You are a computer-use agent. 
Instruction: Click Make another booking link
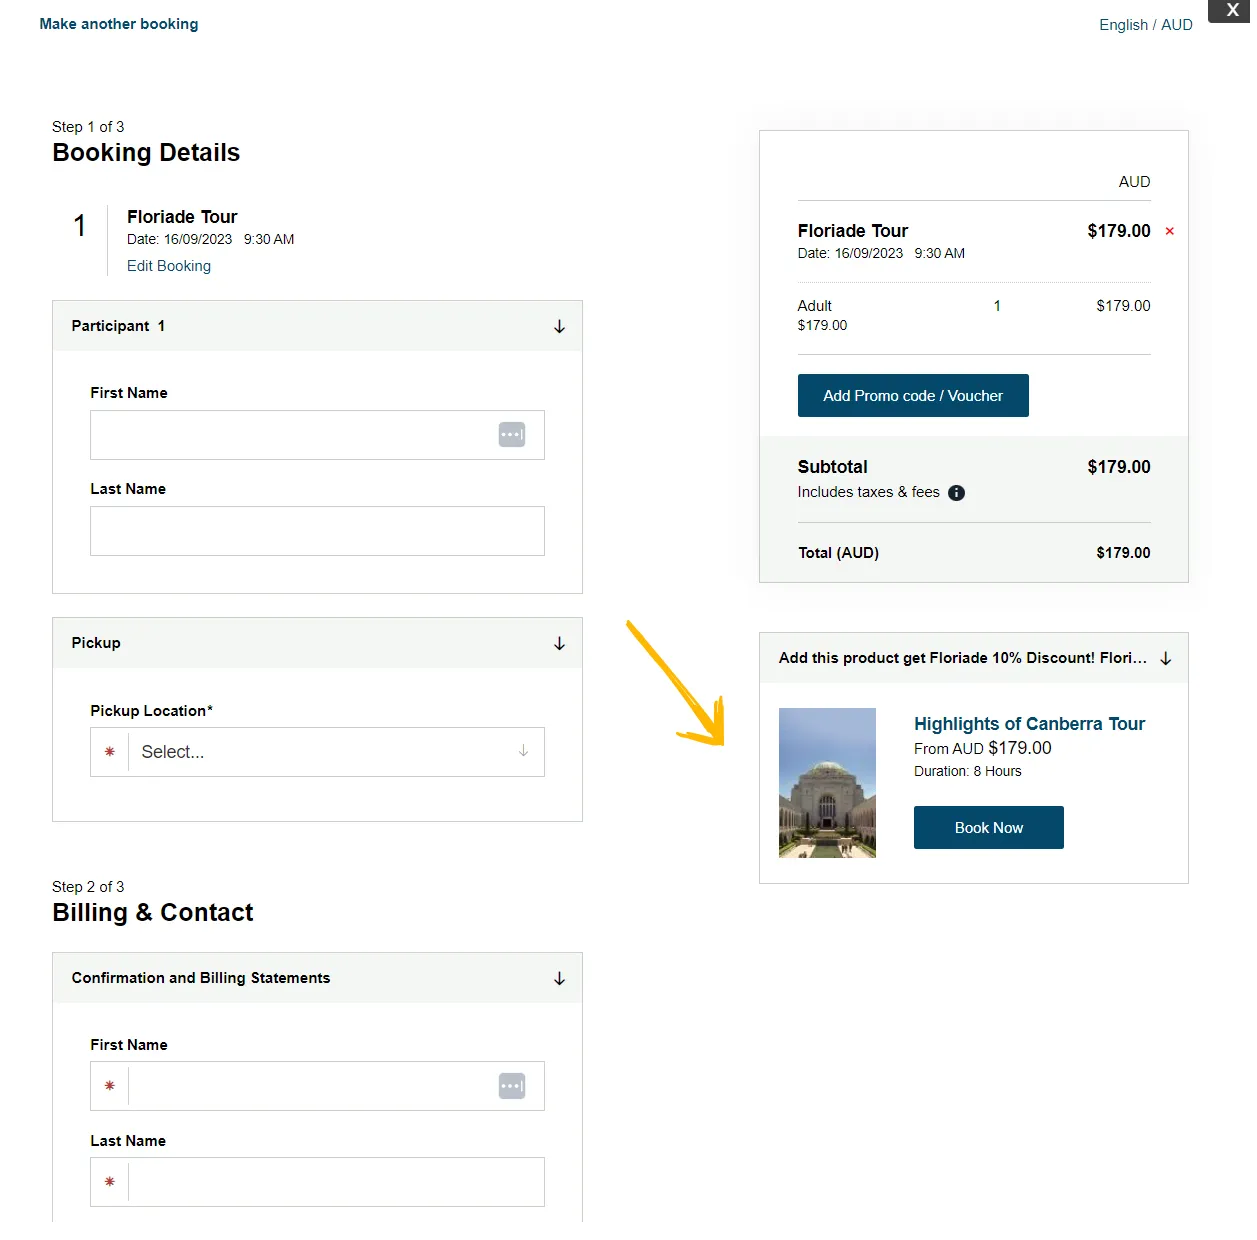pos(119,24)
